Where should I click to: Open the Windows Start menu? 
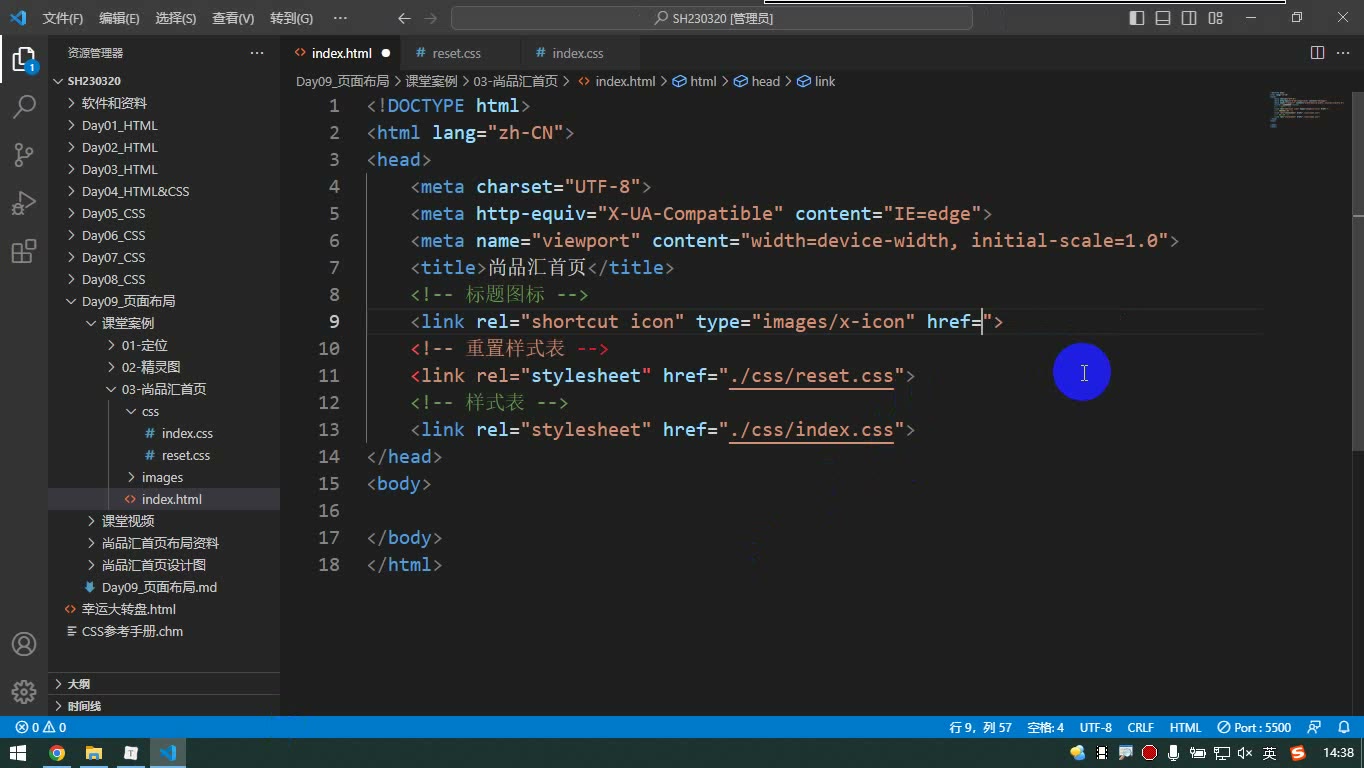(x=19, y=753)
